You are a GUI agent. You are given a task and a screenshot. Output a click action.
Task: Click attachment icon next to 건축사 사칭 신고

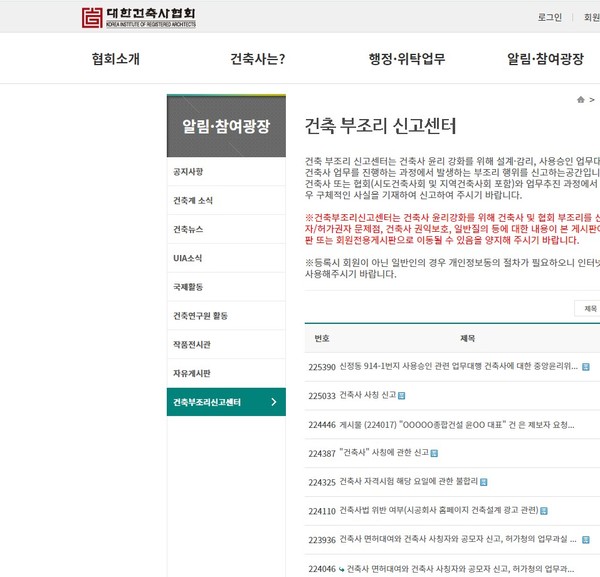coord(401,396)
